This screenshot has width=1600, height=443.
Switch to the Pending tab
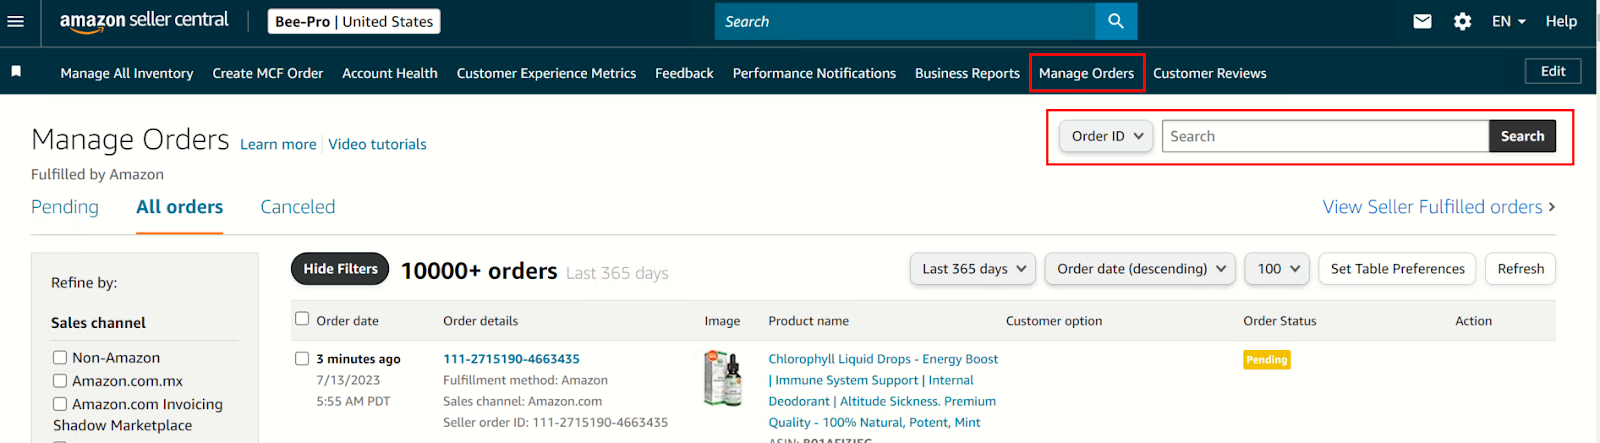point(65,207)
